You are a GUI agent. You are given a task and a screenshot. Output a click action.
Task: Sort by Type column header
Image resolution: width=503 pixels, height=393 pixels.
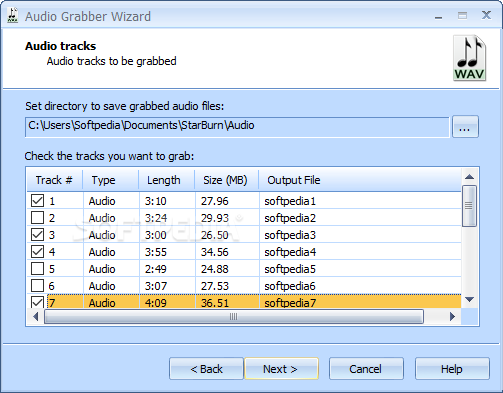[x=111, y=180]
